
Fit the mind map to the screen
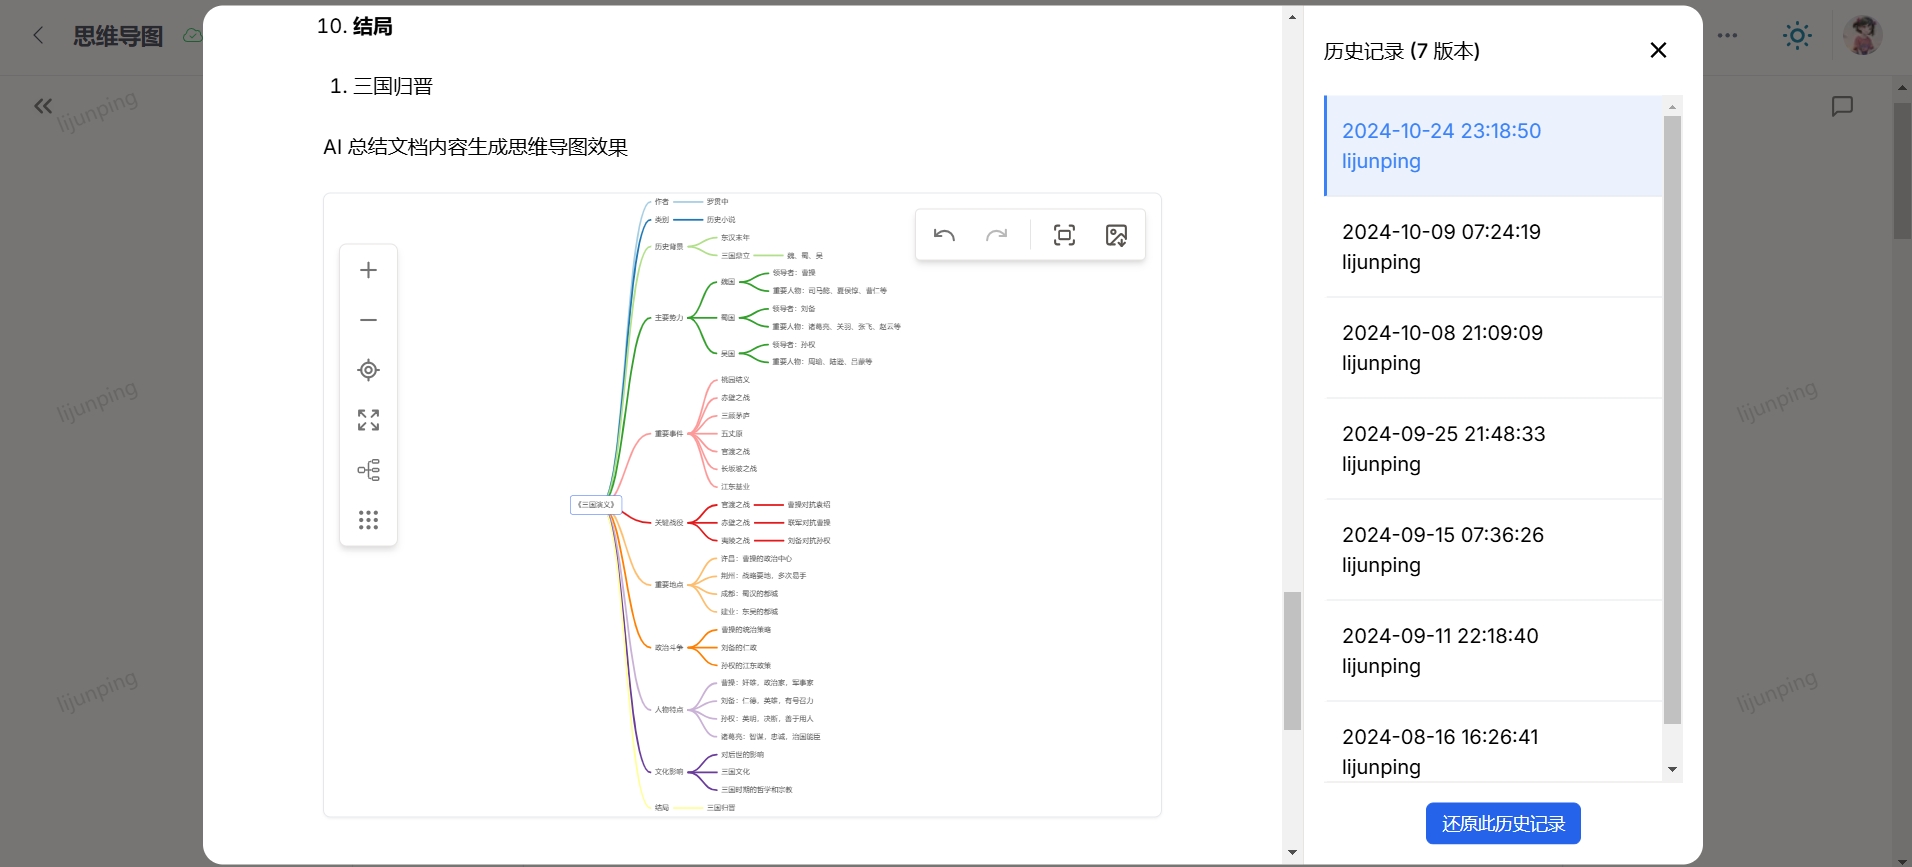[x=1065, y=235]
